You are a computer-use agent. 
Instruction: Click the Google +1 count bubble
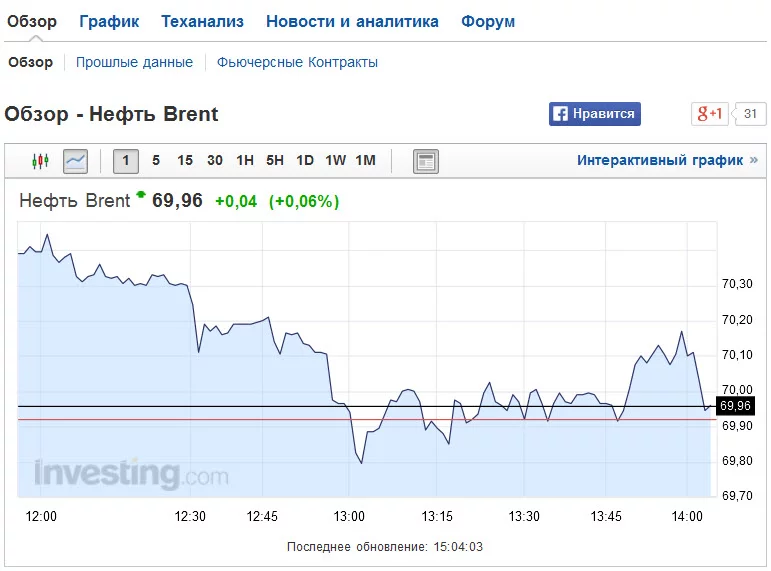(x=751, y=114)
